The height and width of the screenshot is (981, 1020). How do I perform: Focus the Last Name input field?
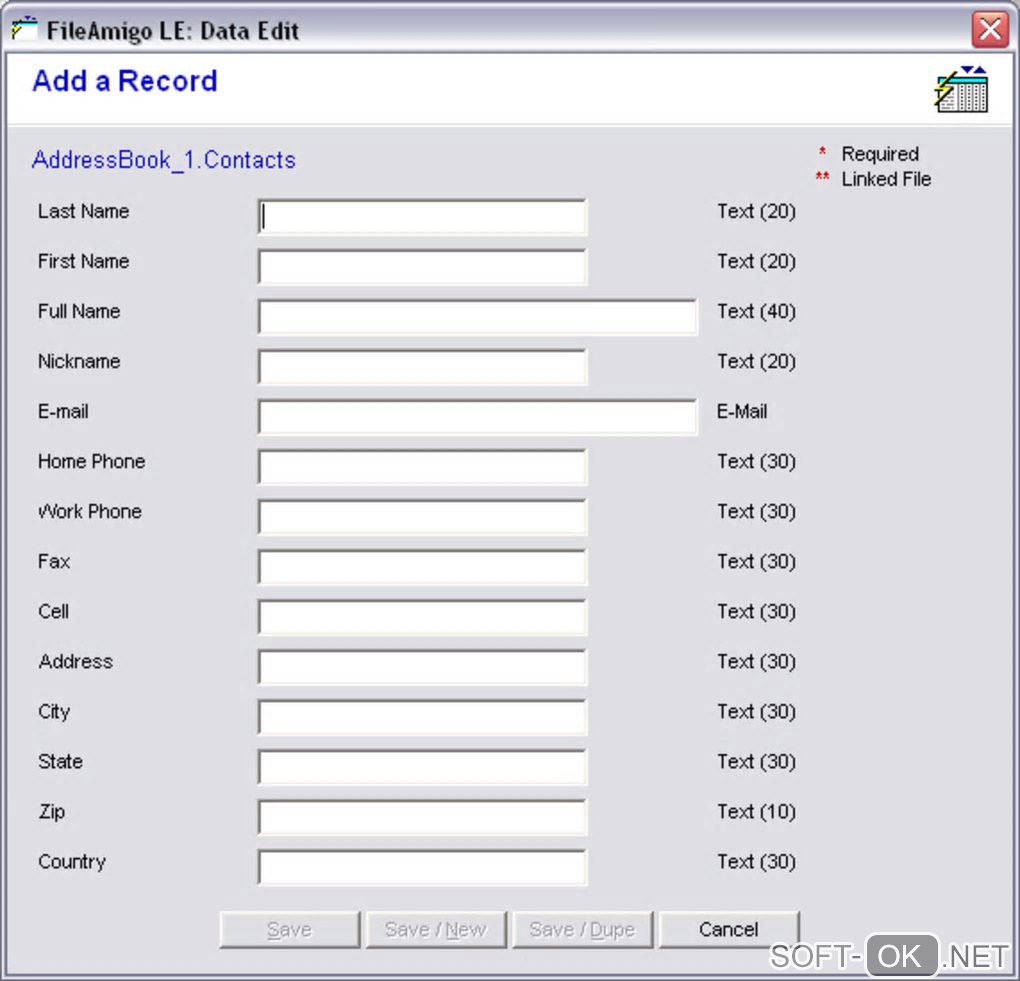422,217
